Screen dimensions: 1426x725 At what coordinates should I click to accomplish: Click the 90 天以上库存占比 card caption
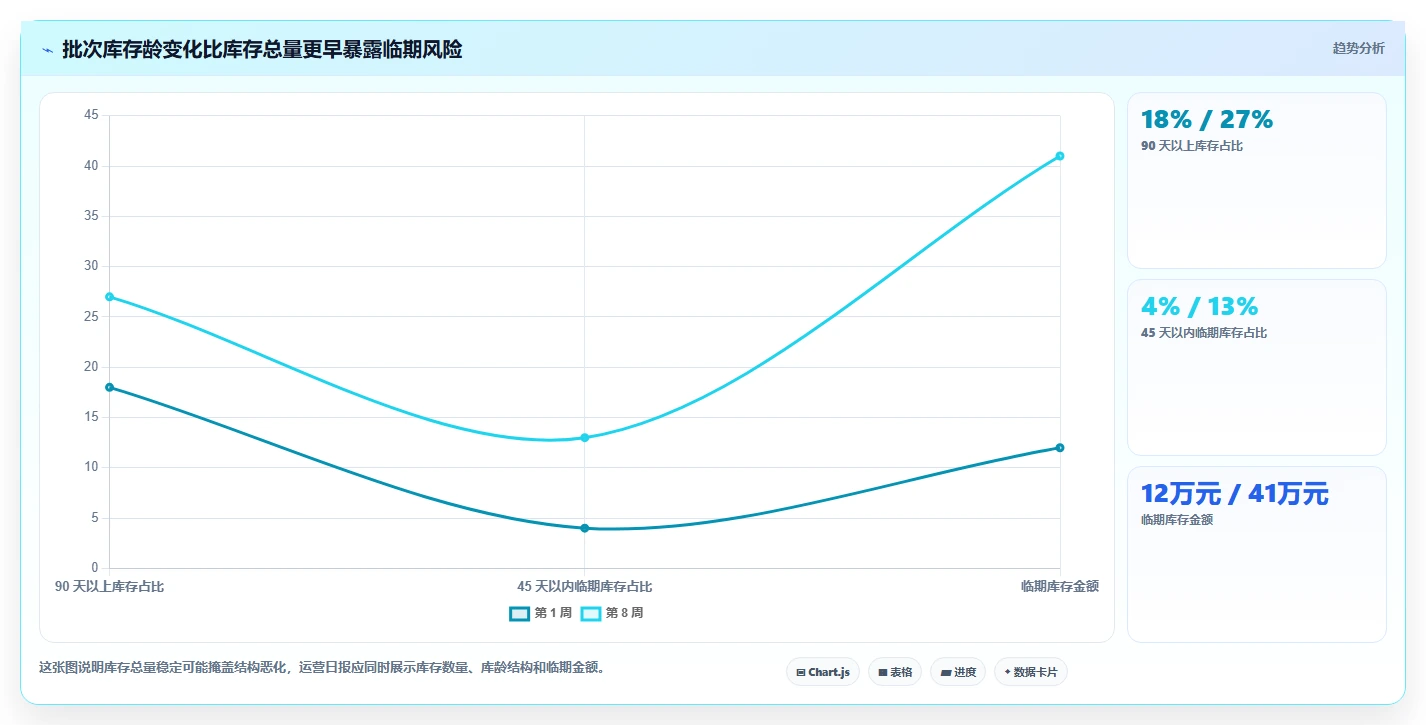coord(1192,146)
